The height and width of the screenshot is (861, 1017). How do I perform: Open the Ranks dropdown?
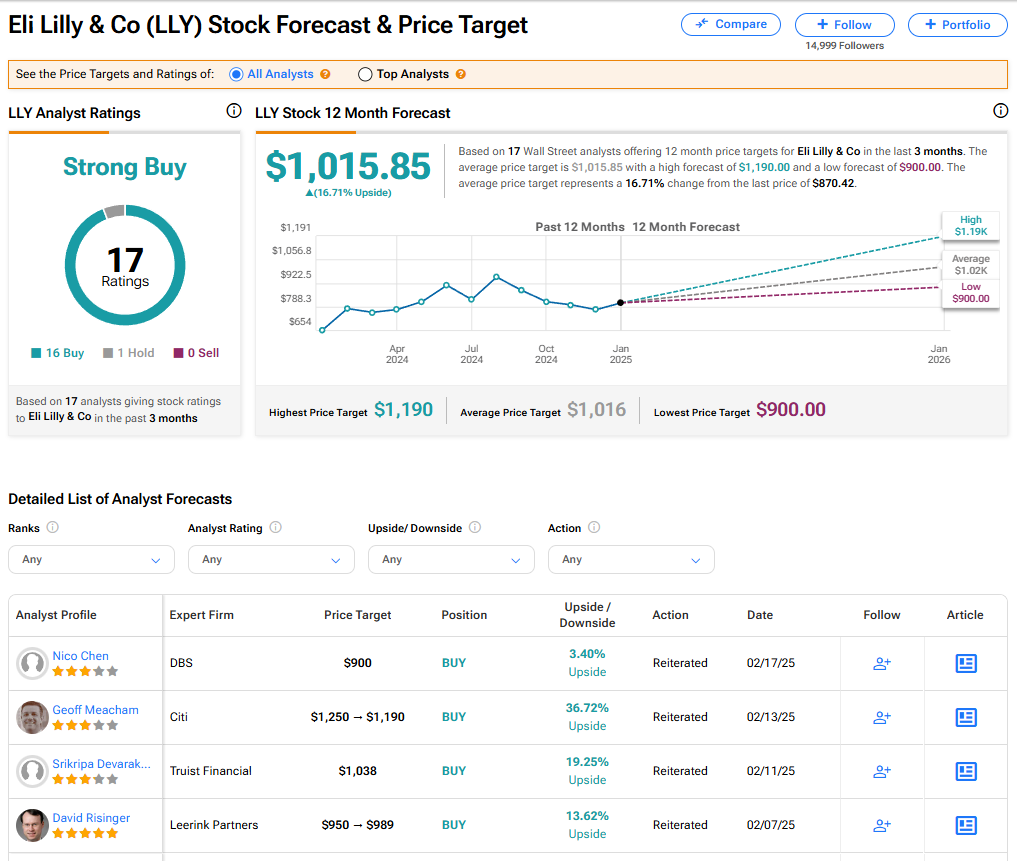[91, 560]
